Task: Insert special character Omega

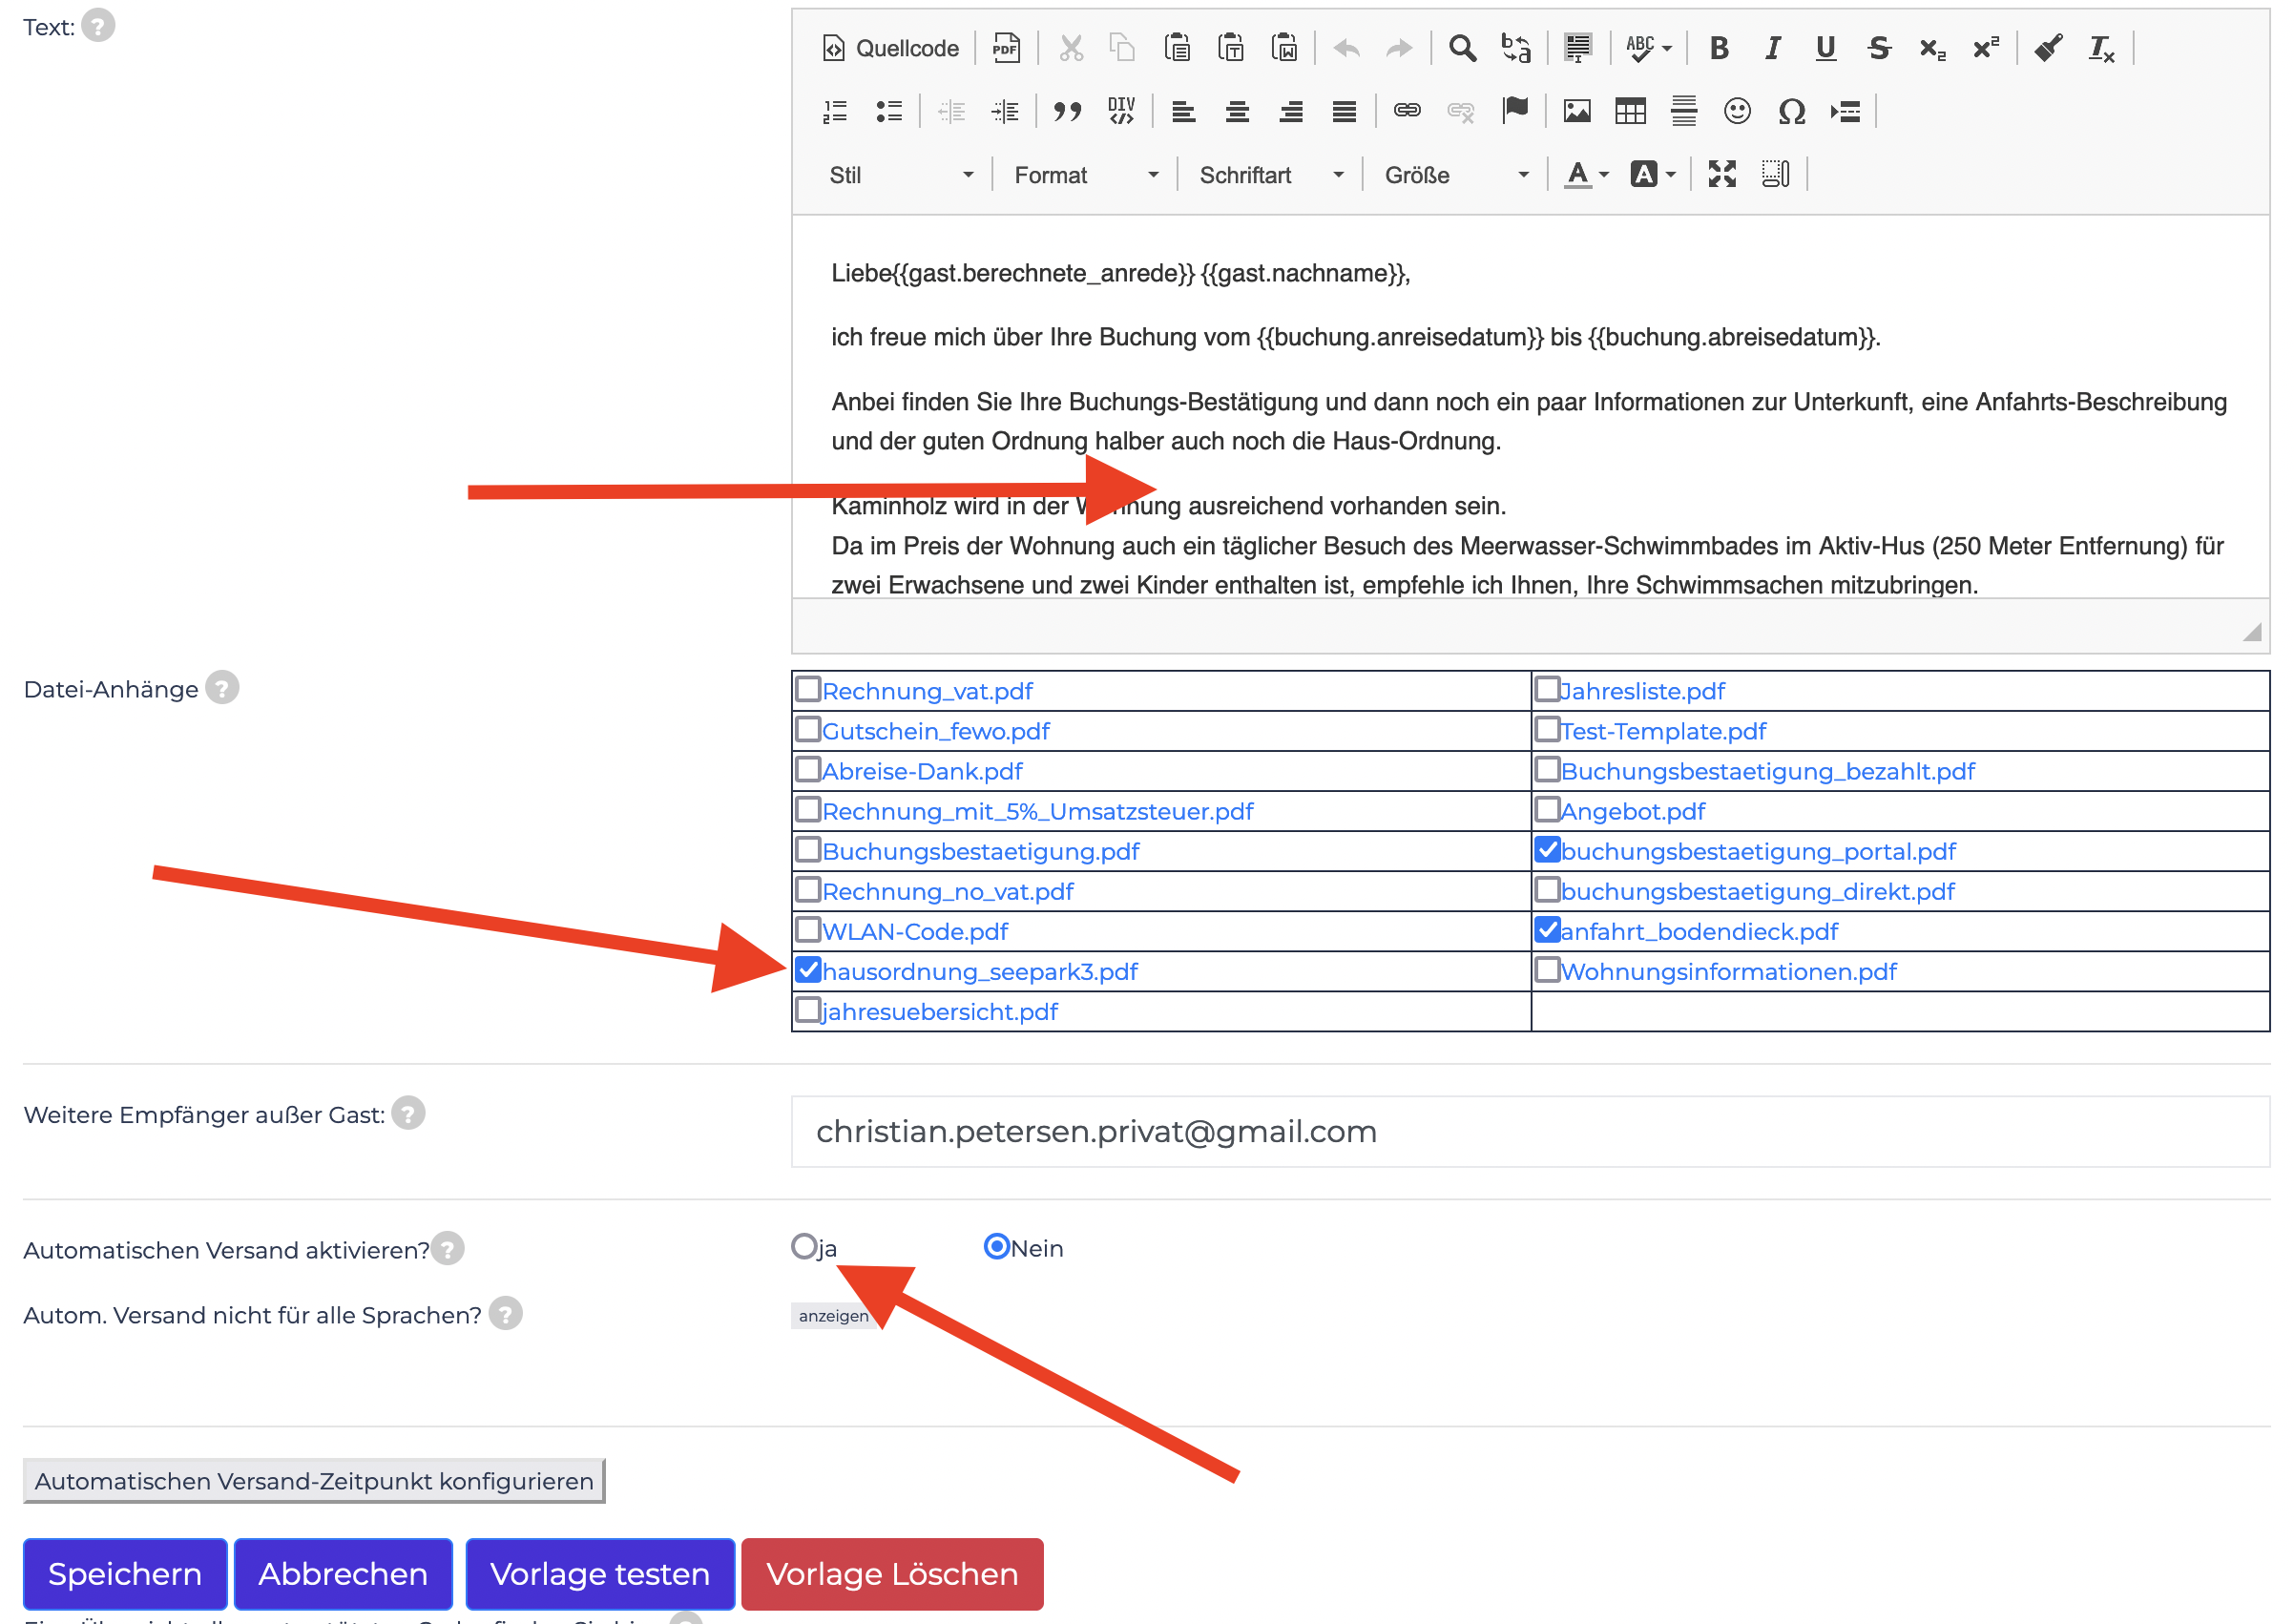Action: (x=1791, y=111)
